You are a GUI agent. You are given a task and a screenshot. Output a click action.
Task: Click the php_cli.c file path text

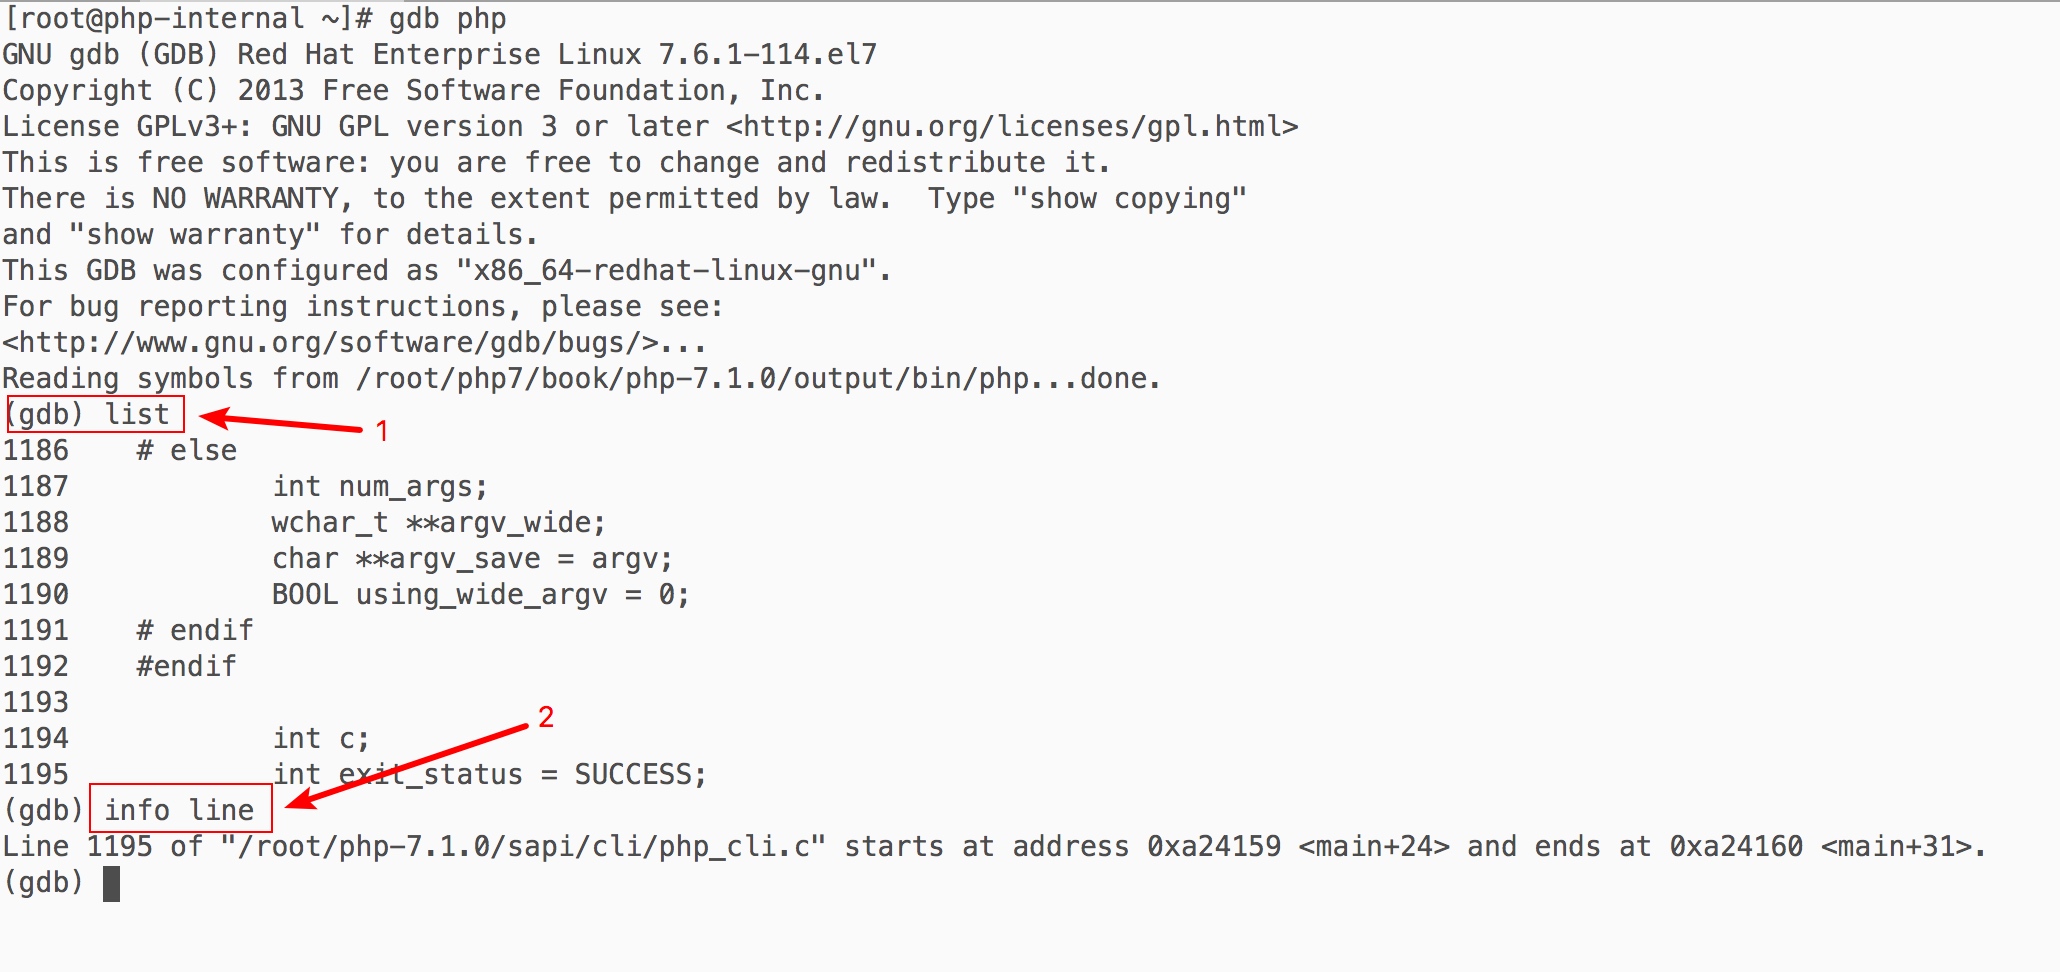(x=524, y=847)
